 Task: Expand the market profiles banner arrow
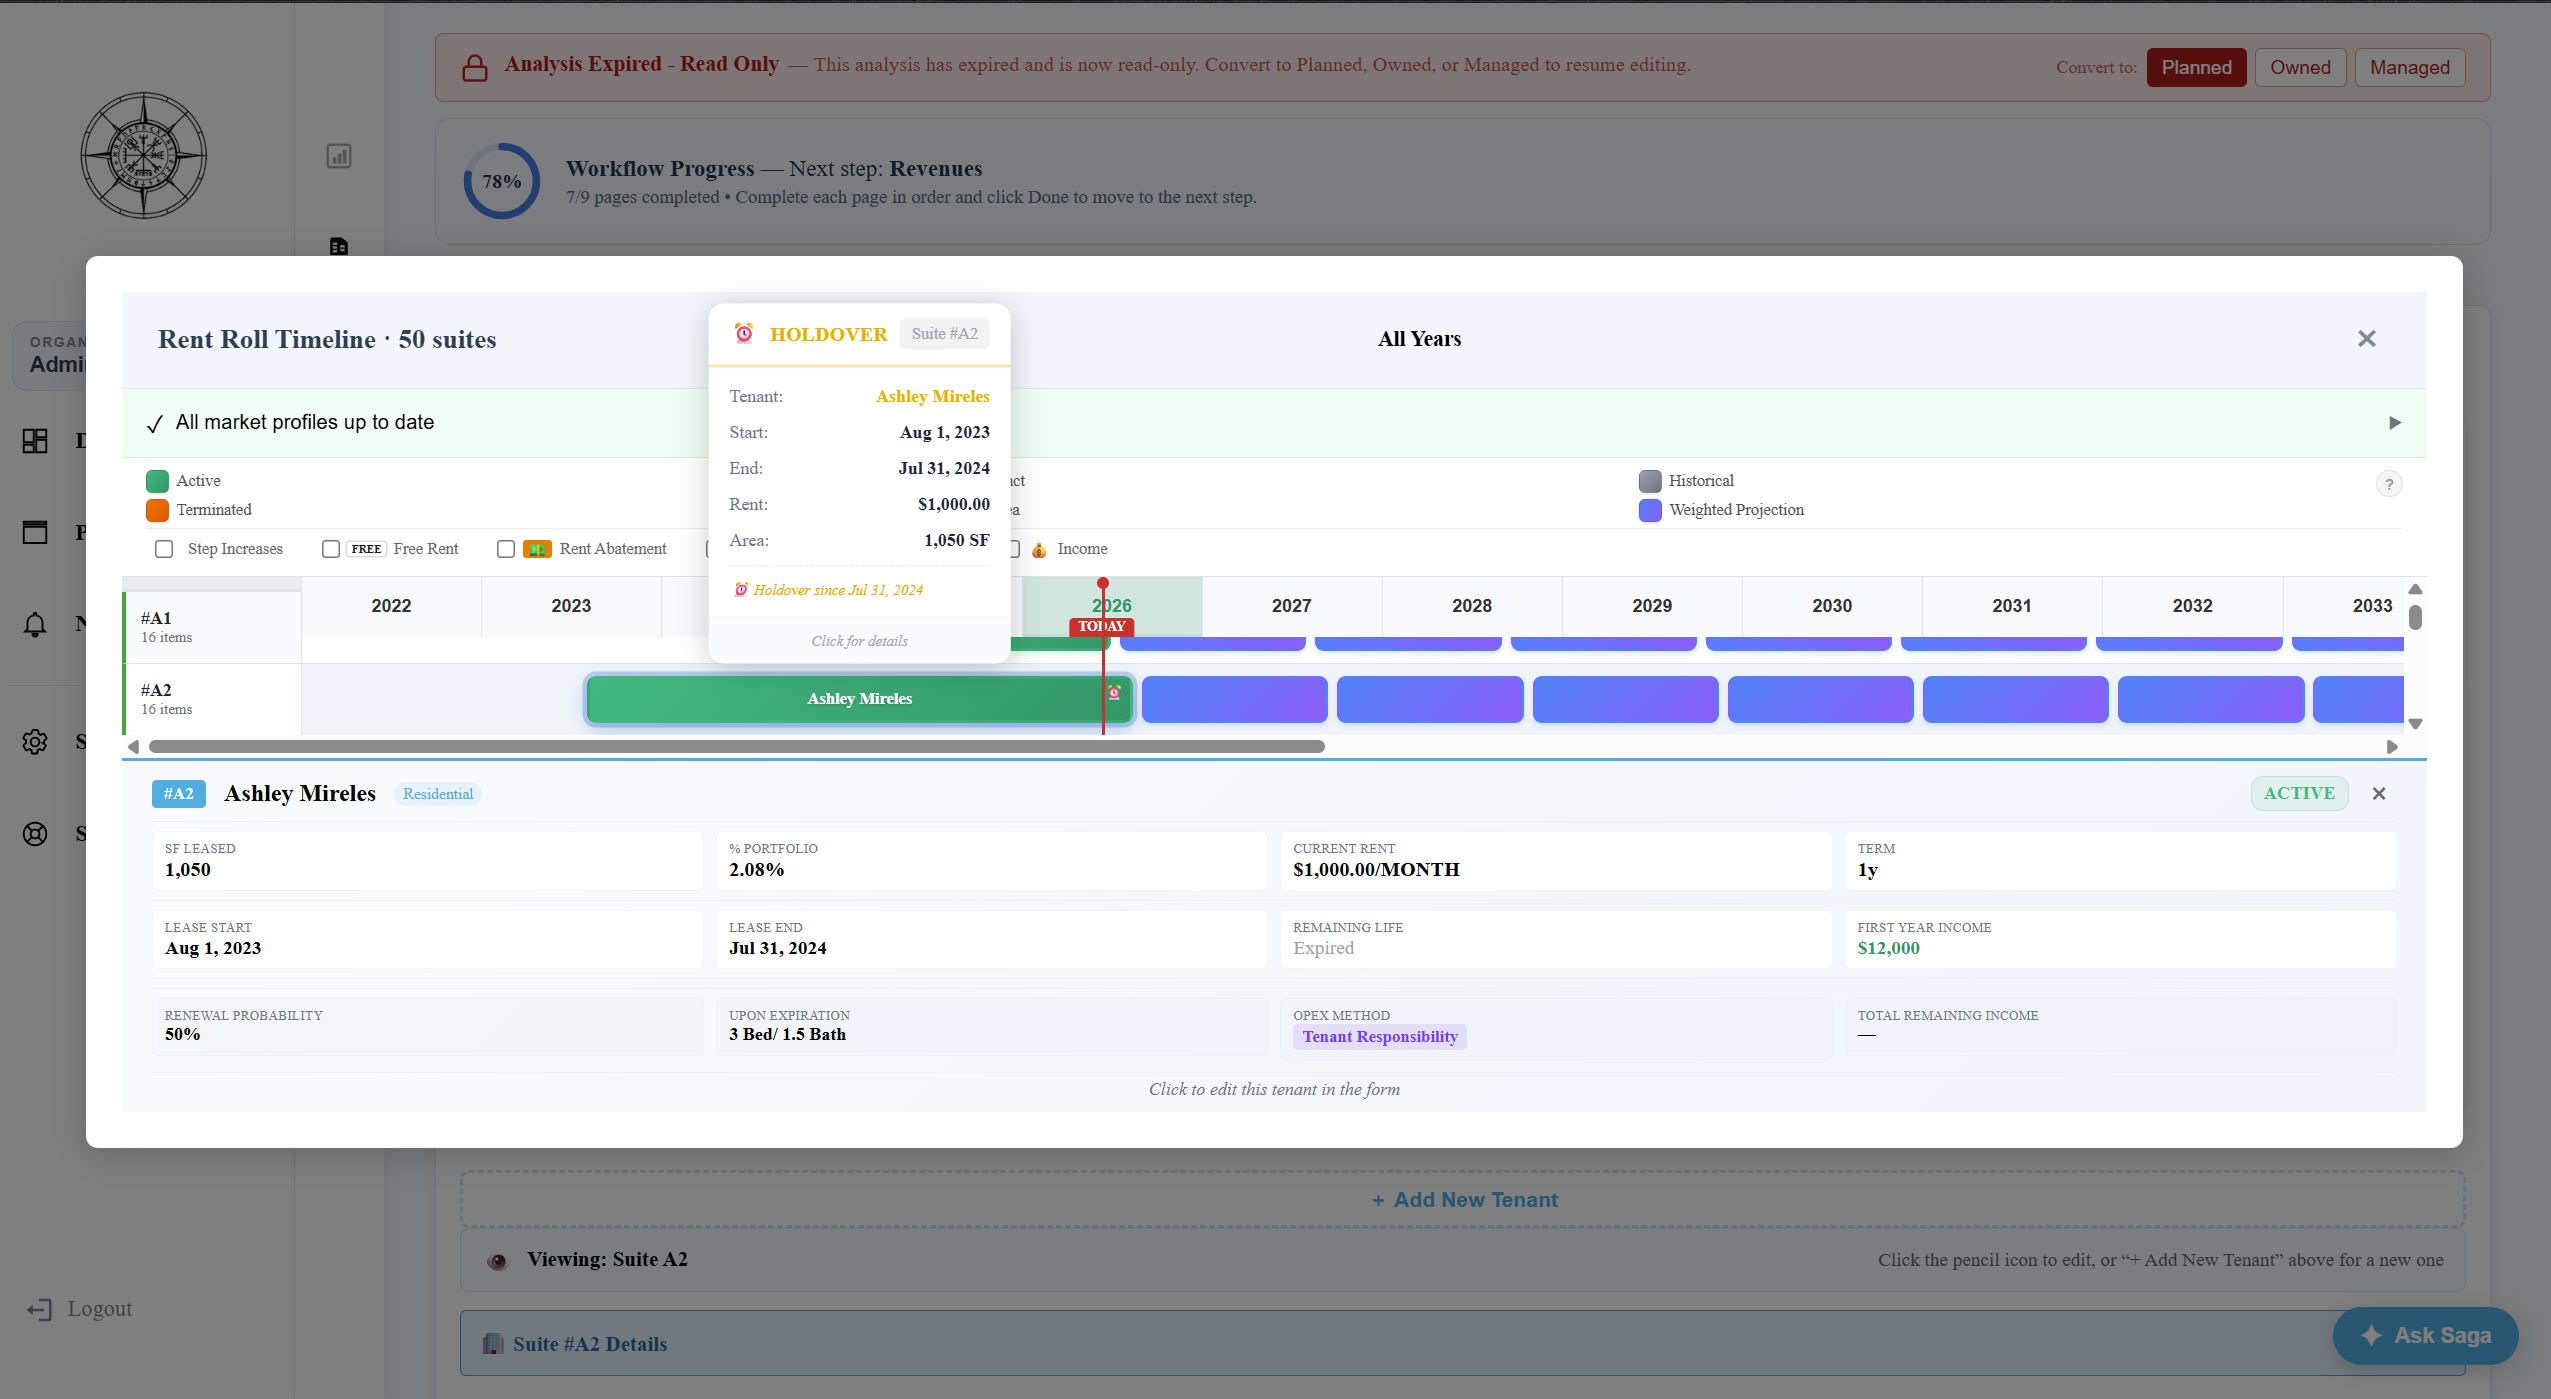point(2395,423)
